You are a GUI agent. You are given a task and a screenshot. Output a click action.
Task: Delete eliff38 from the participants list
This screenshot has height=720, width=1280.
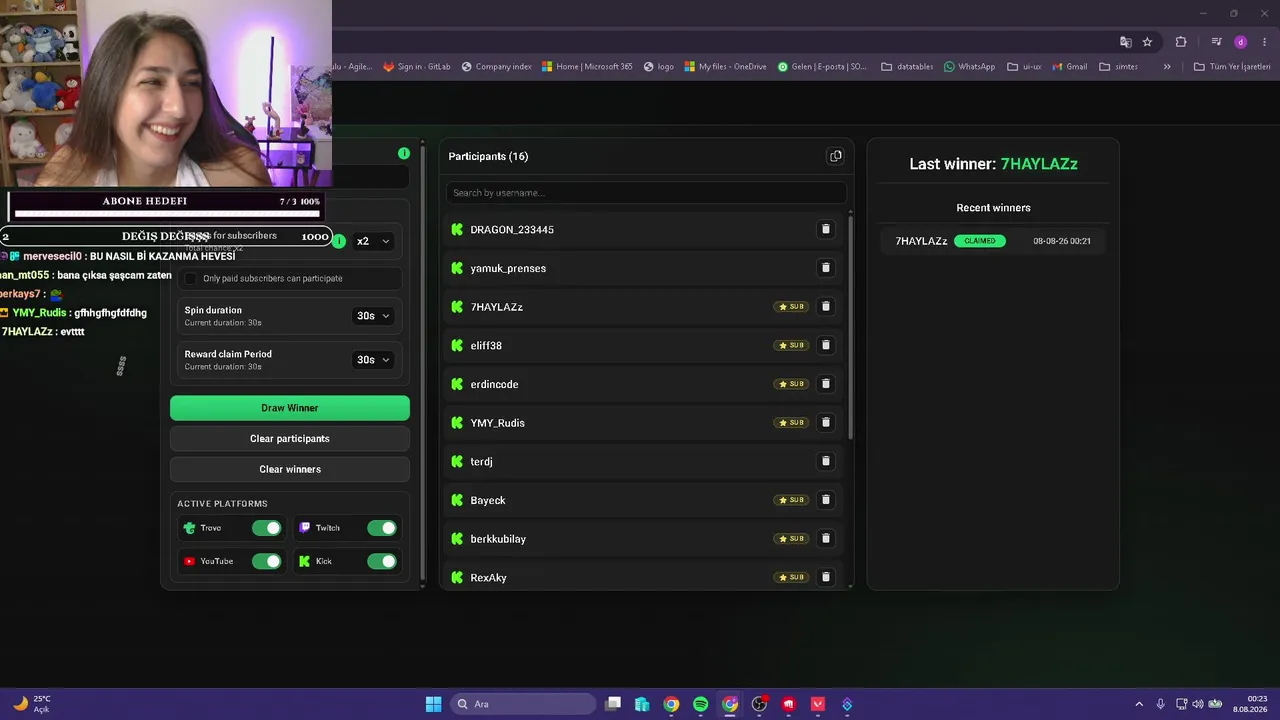tap(825, 345)
